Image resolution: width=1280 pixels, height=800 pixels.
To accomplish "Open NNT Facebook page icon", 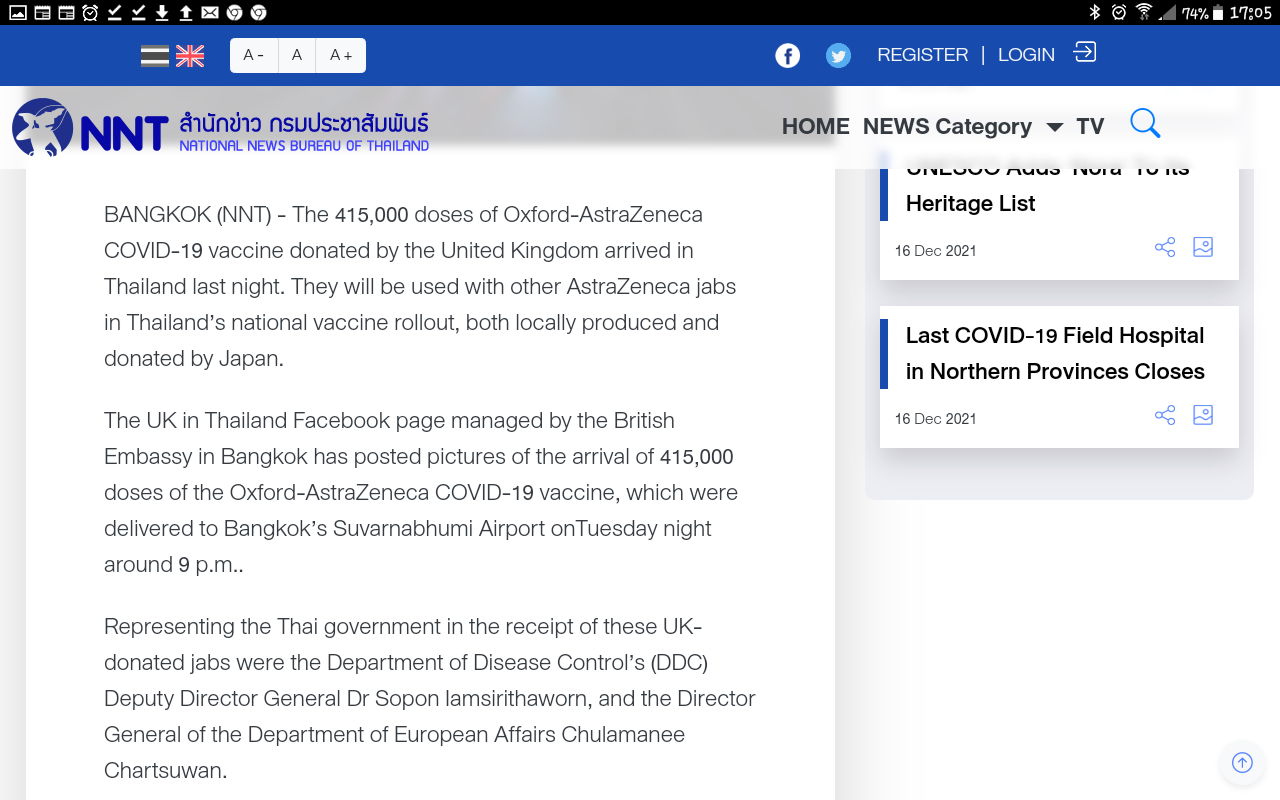I will click(x=788, y=56).
